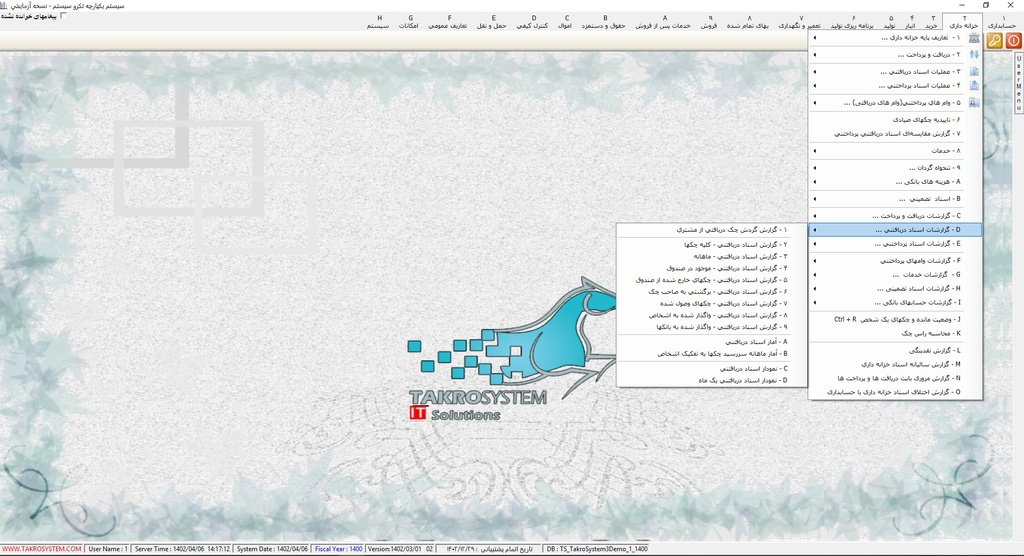Image resolution: width=1024 pixels, height=556 pixels.
Task: Select گزارشات دریافت و پرداخت menu item
Action: tap(895, 216)
